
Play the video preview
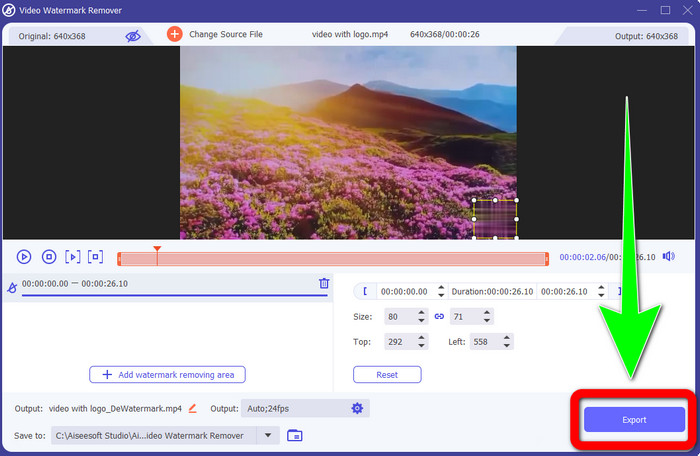point(24,257)
